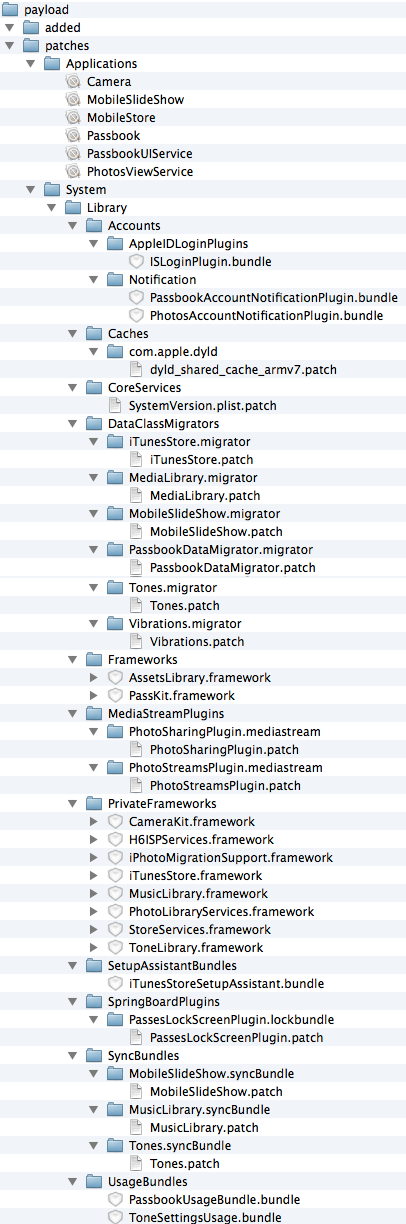The height and width of the screenshot is (1224, 406).
Task: Select the PhotoStreamsPlugin.mediastream folder
Action: point(215,768)
